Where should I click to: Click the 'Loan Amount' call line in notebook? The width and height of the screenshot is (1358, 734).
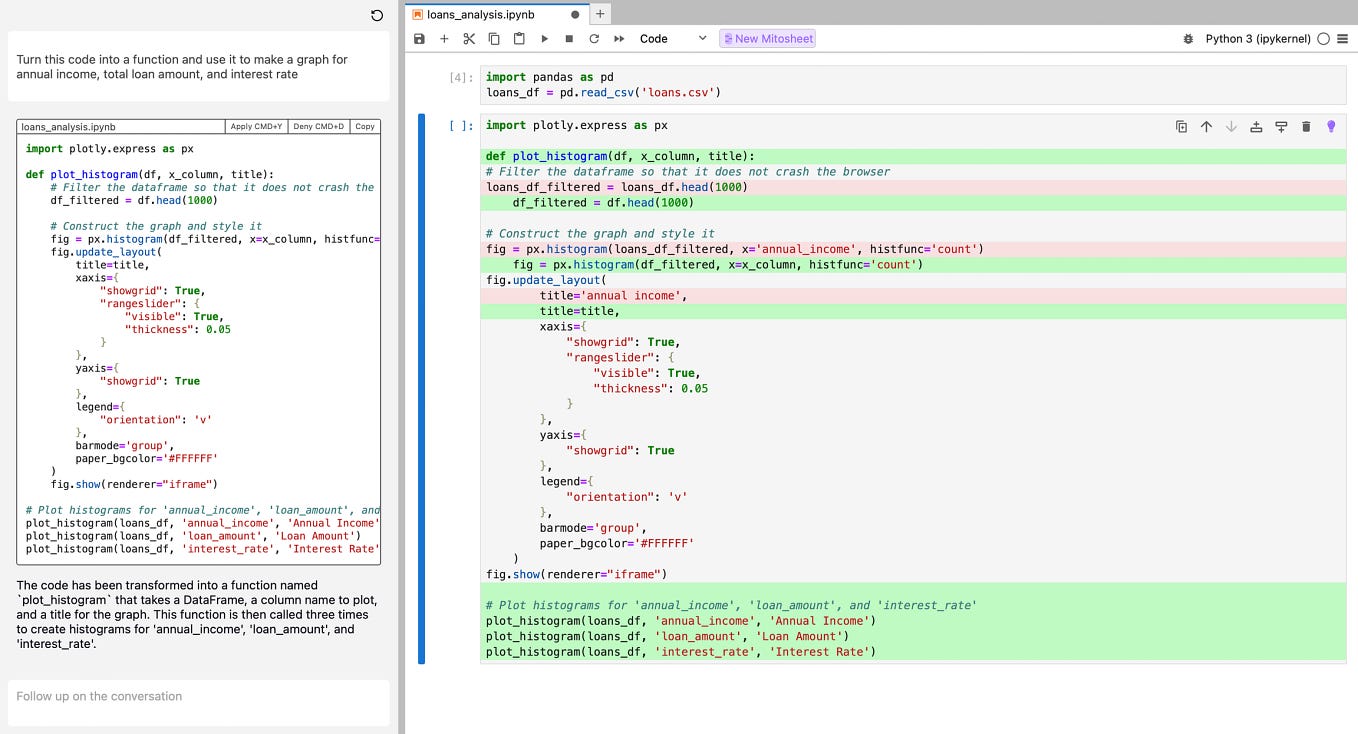pos(668,636)
